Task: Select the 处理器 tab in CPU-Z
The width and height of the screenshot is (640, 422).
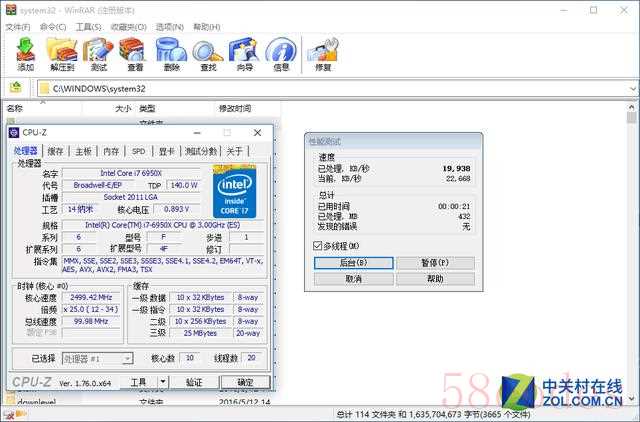Action: (x=26, y=151)
